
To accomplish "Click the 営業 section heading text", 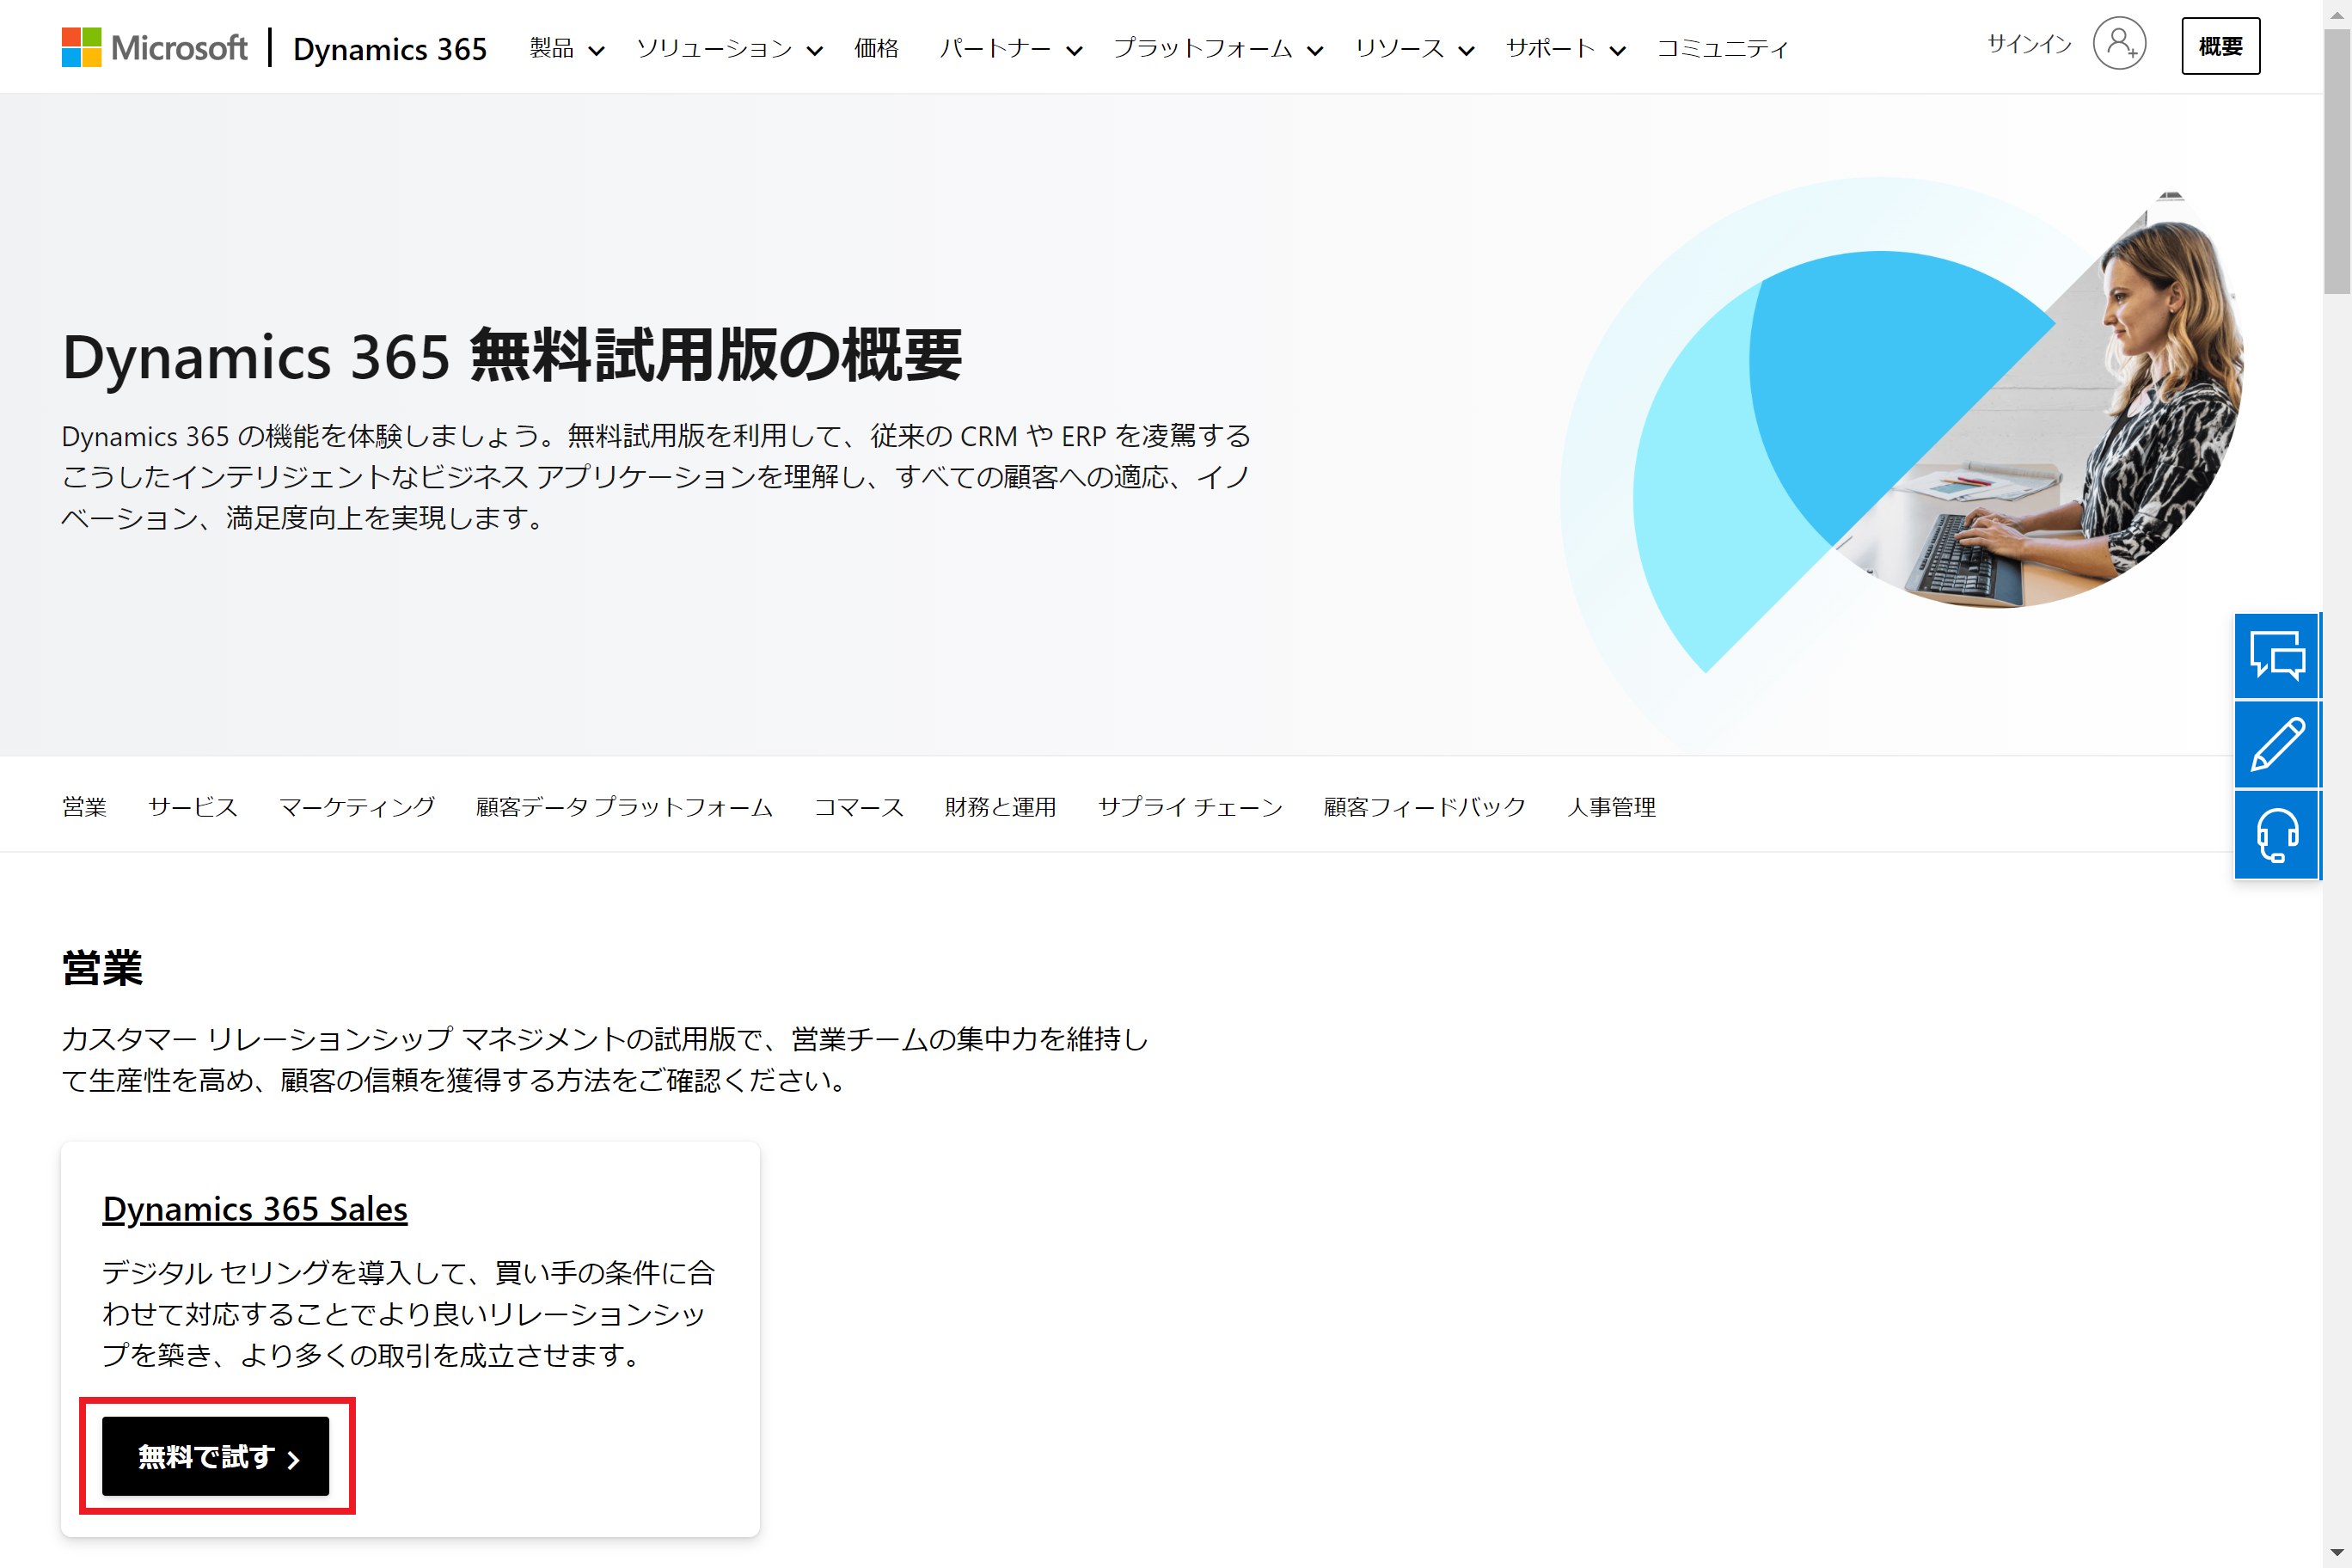I will pyautogui.click(x=102, y=968).
